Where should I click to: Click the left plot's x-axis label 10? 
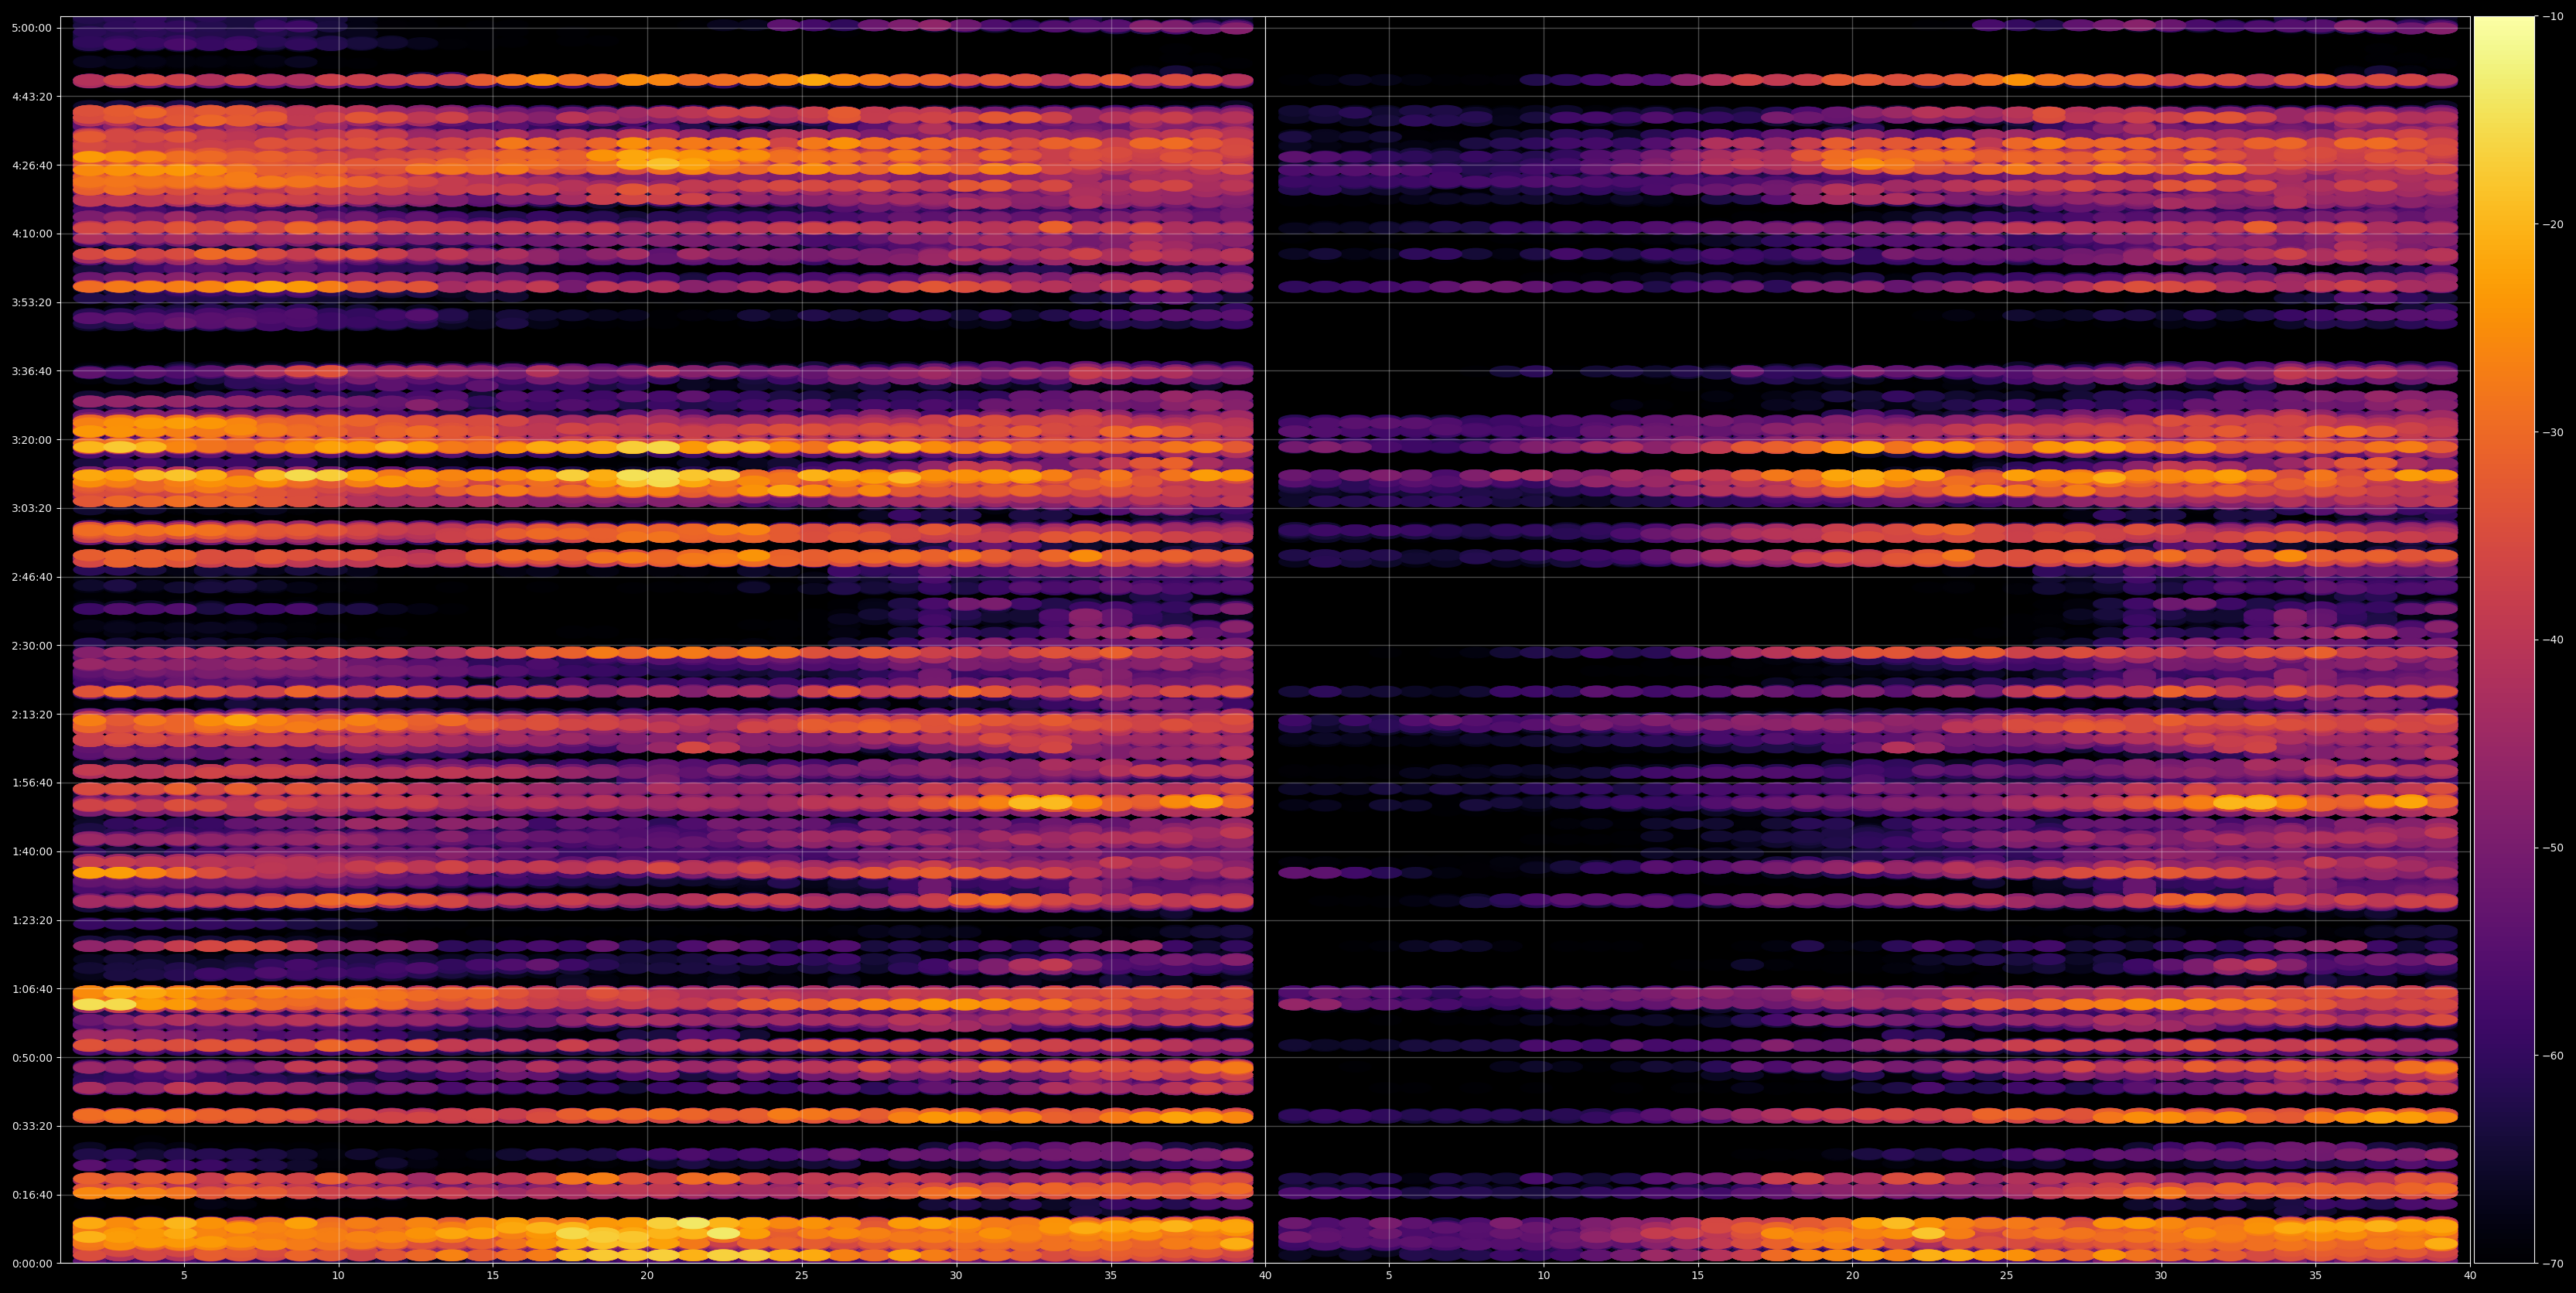pyautogui.click(x=338, y=1276)
